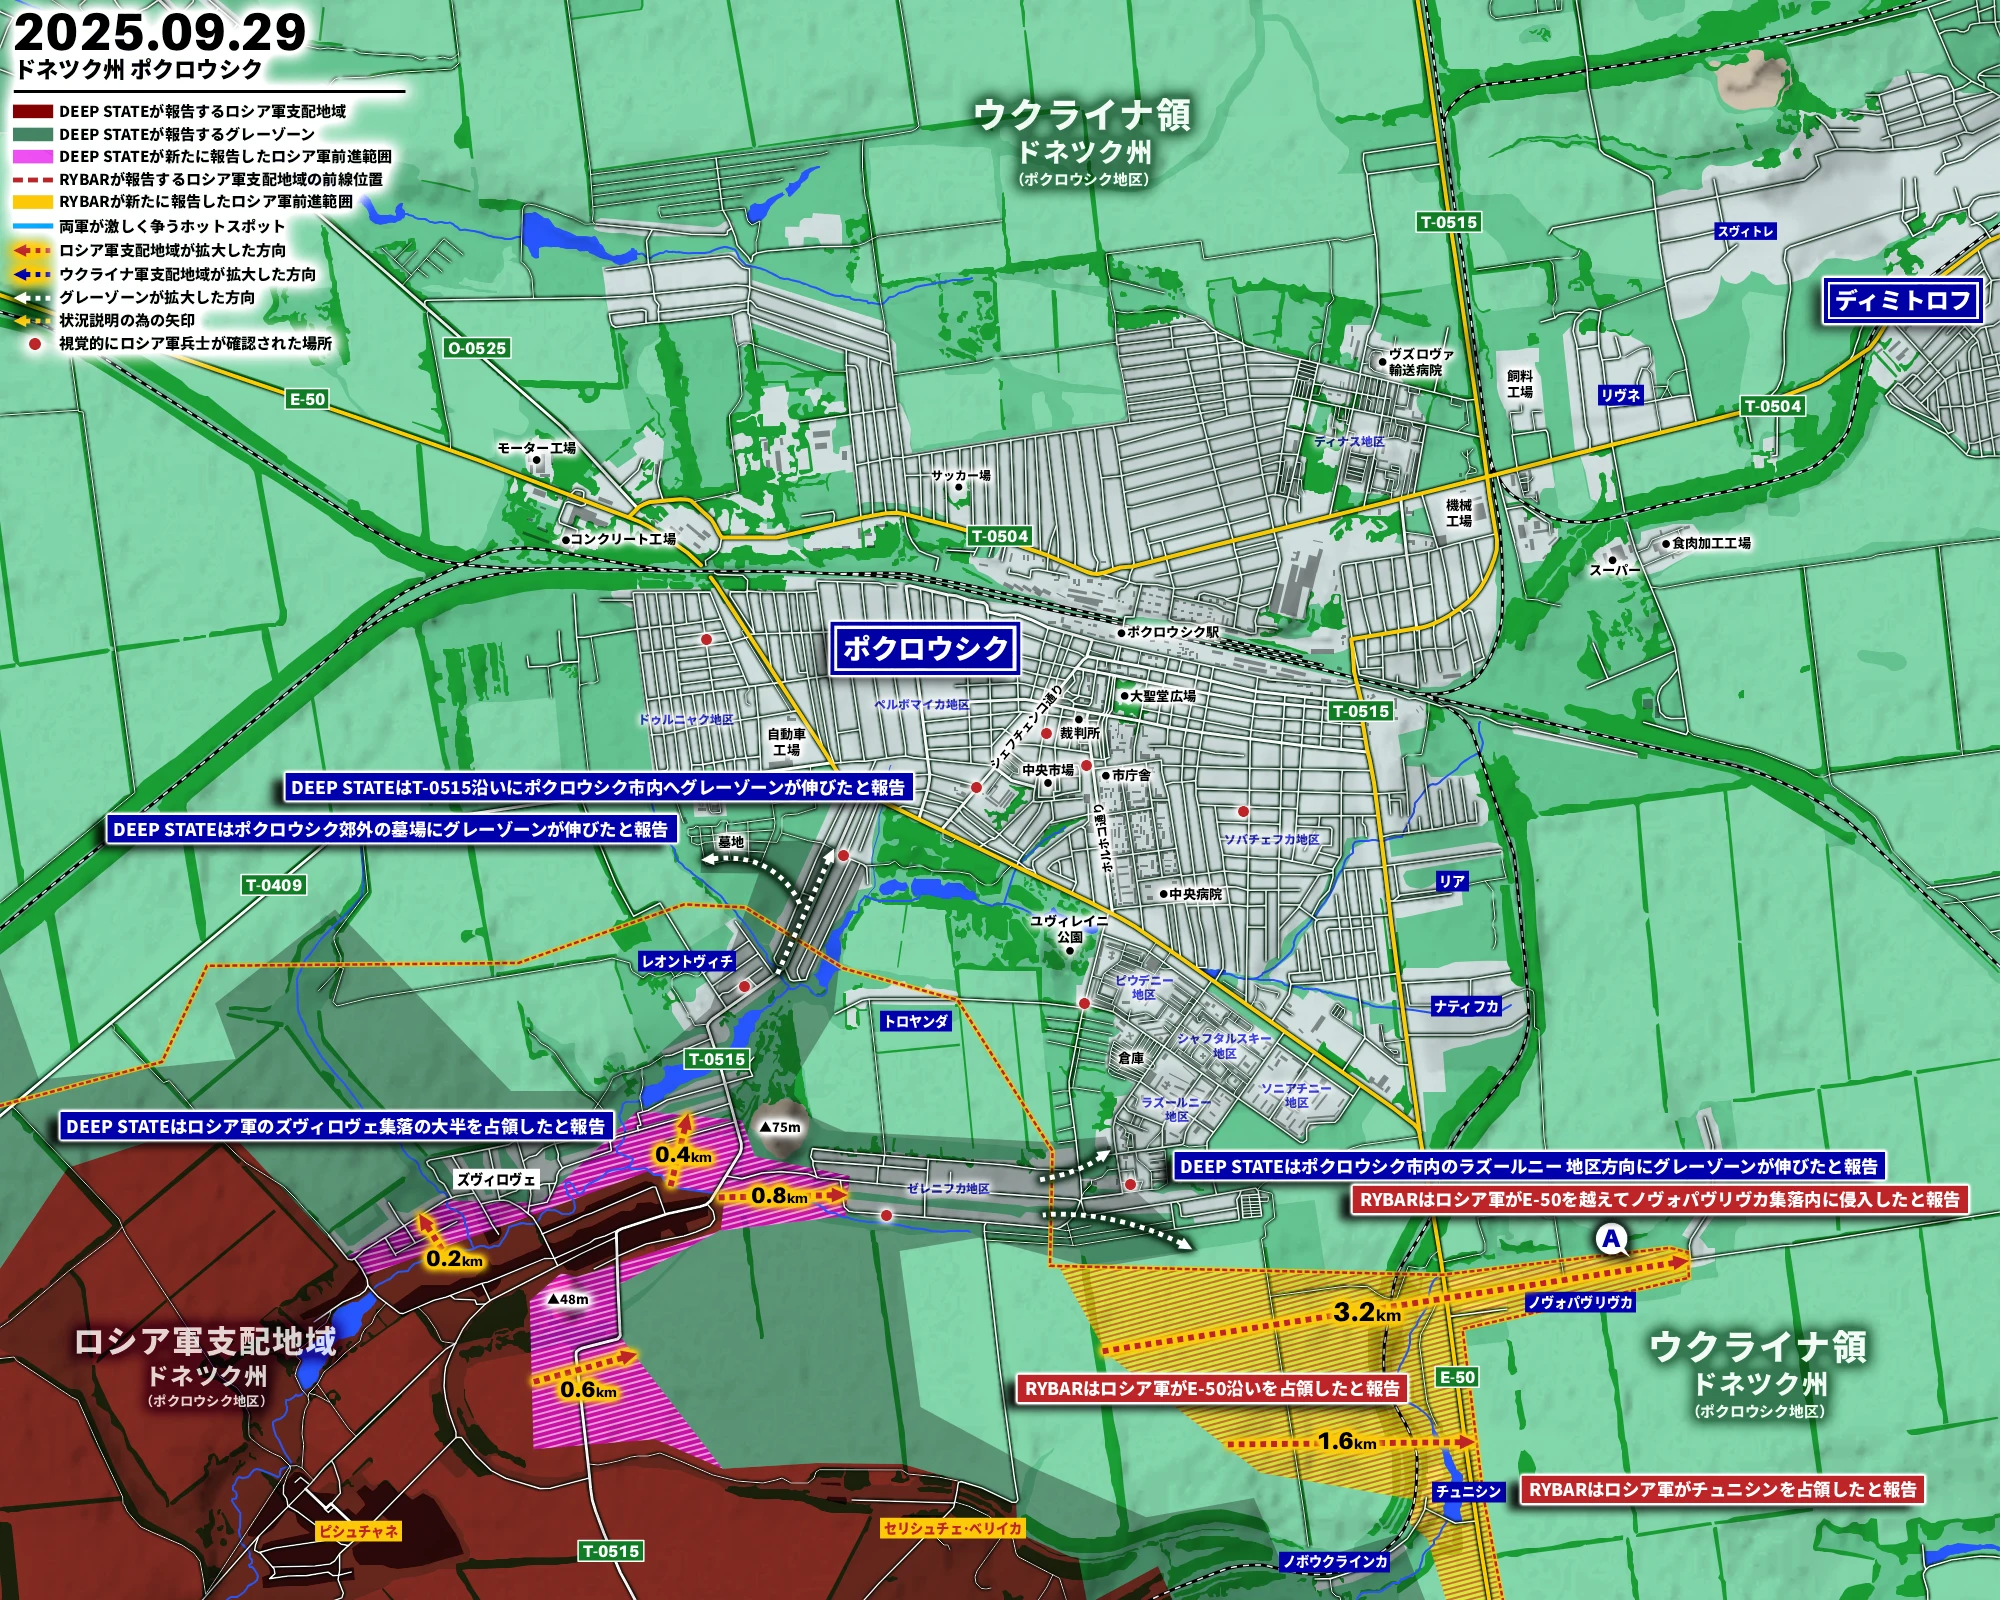Click the レオントヴィチ village label
Screen dimensions: 2000x1600
pos(688,961)
